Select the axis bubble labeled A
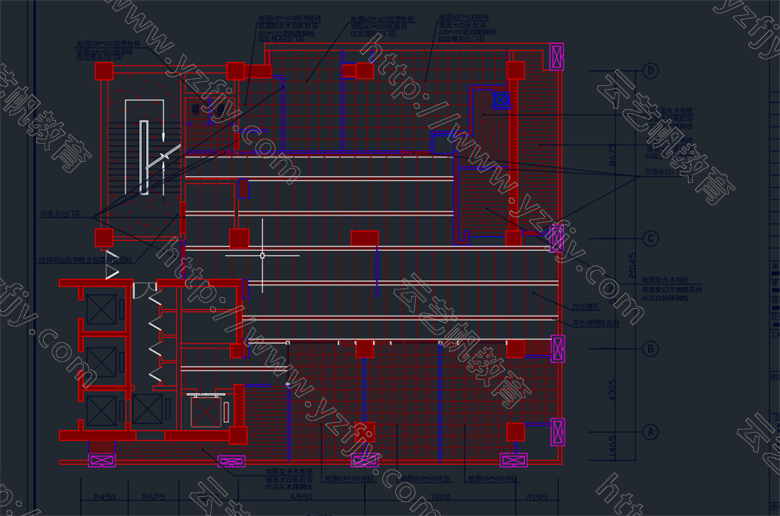This screenshot has width=780, height=516. [651, 432]
